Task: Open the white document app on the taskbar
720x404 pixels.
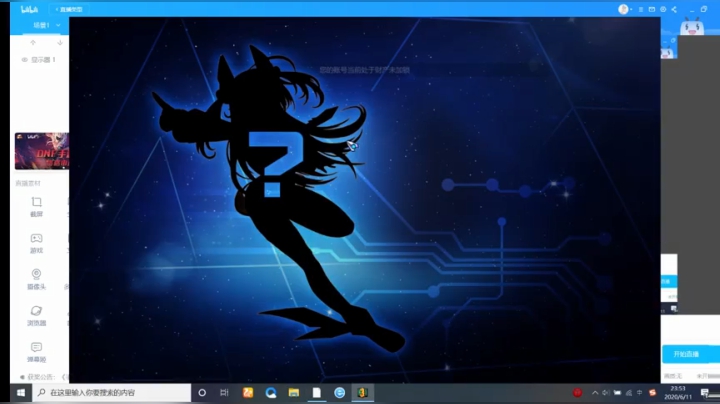Action: pyautogui.click(x=317, y=393)
